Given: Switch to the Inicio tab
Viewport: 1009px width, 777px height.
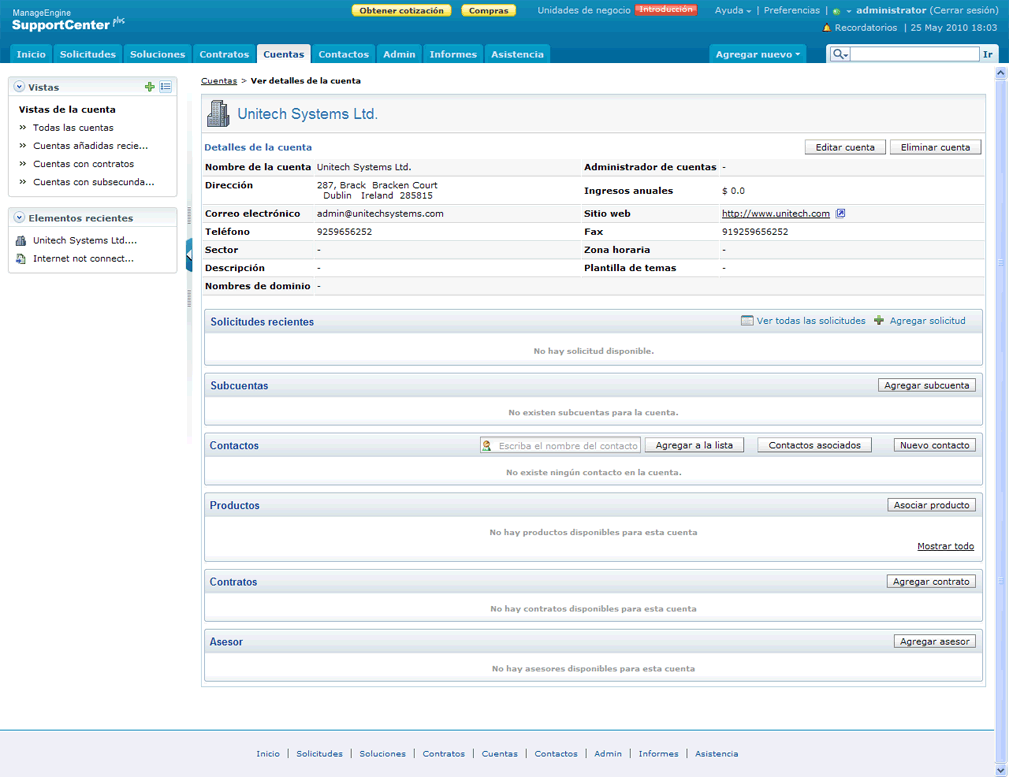Looking at the screenshot, I should tap(31, 54).
